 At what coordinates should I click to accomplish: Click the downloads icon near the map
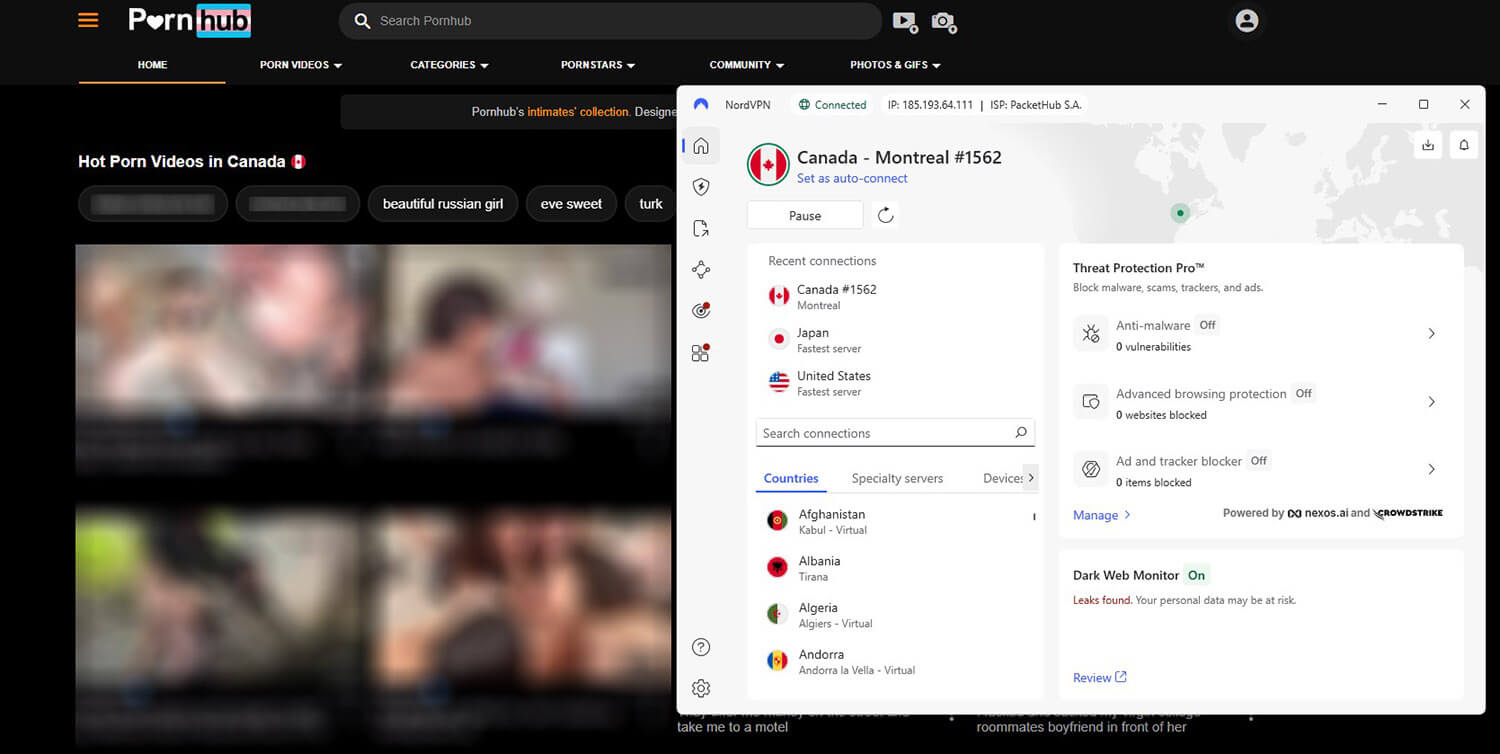[1428, 144]
